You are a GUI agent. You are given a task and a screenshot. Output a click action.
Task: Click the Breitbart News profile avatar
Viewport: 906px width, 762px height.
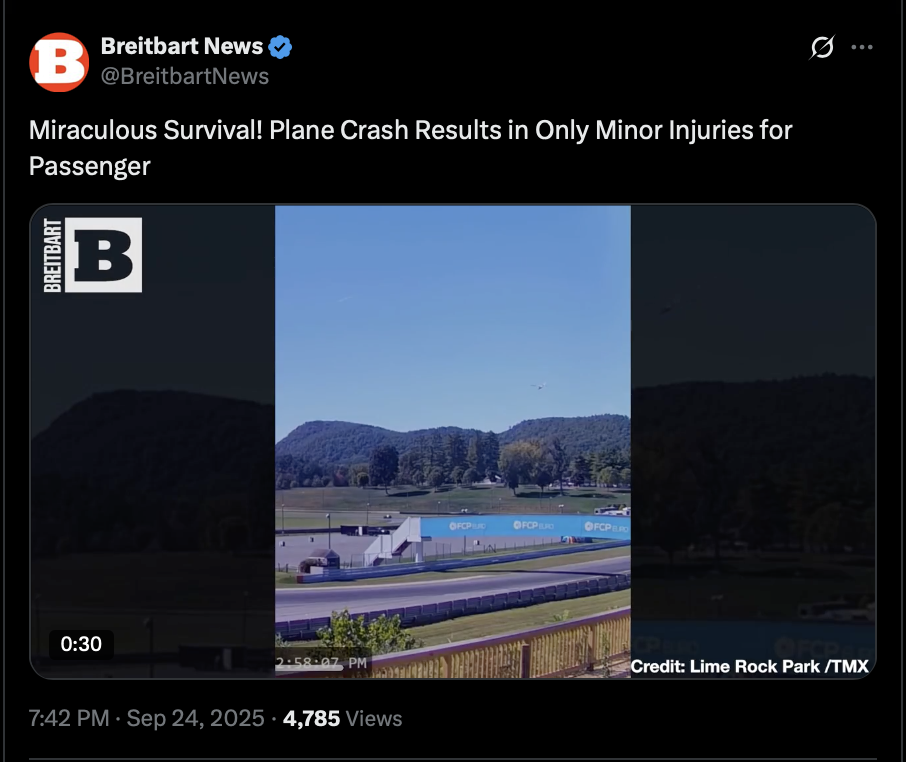point(59,62)
